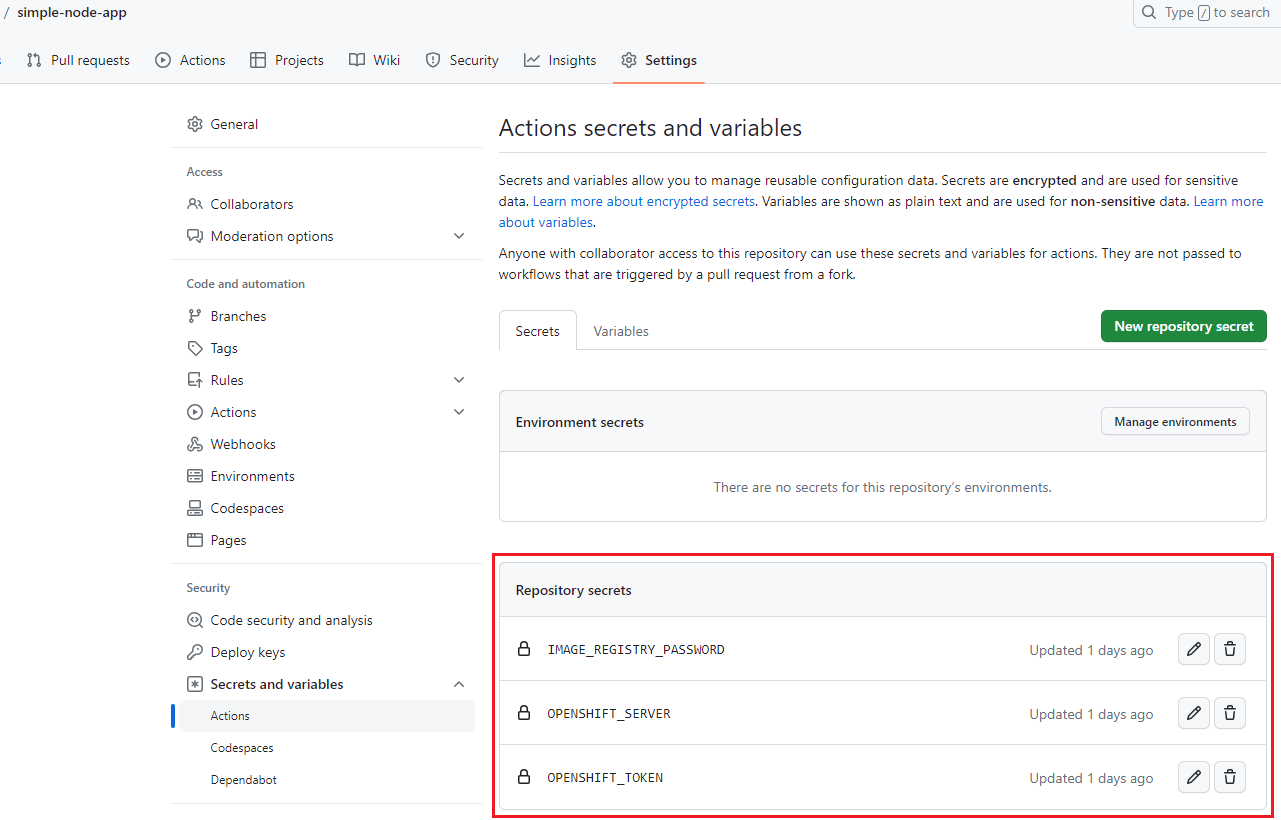Click the search magnifier icon

click(1150, 13)
